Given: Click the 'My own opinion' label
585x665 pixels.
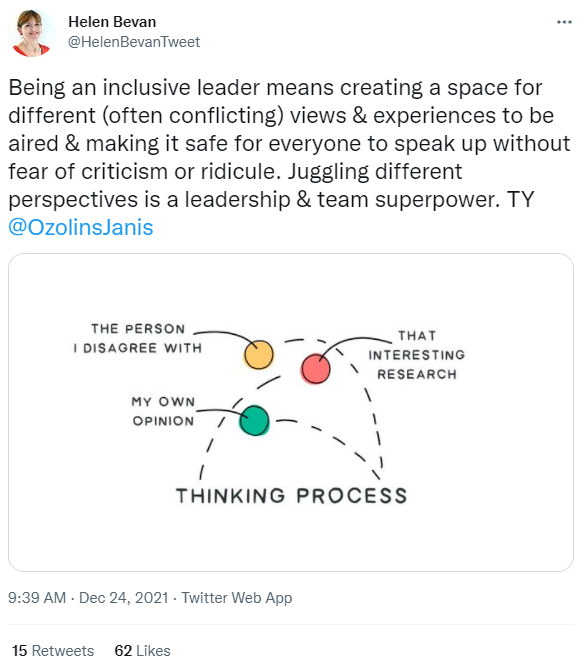Looking at the screenshot, I should 163,411.
